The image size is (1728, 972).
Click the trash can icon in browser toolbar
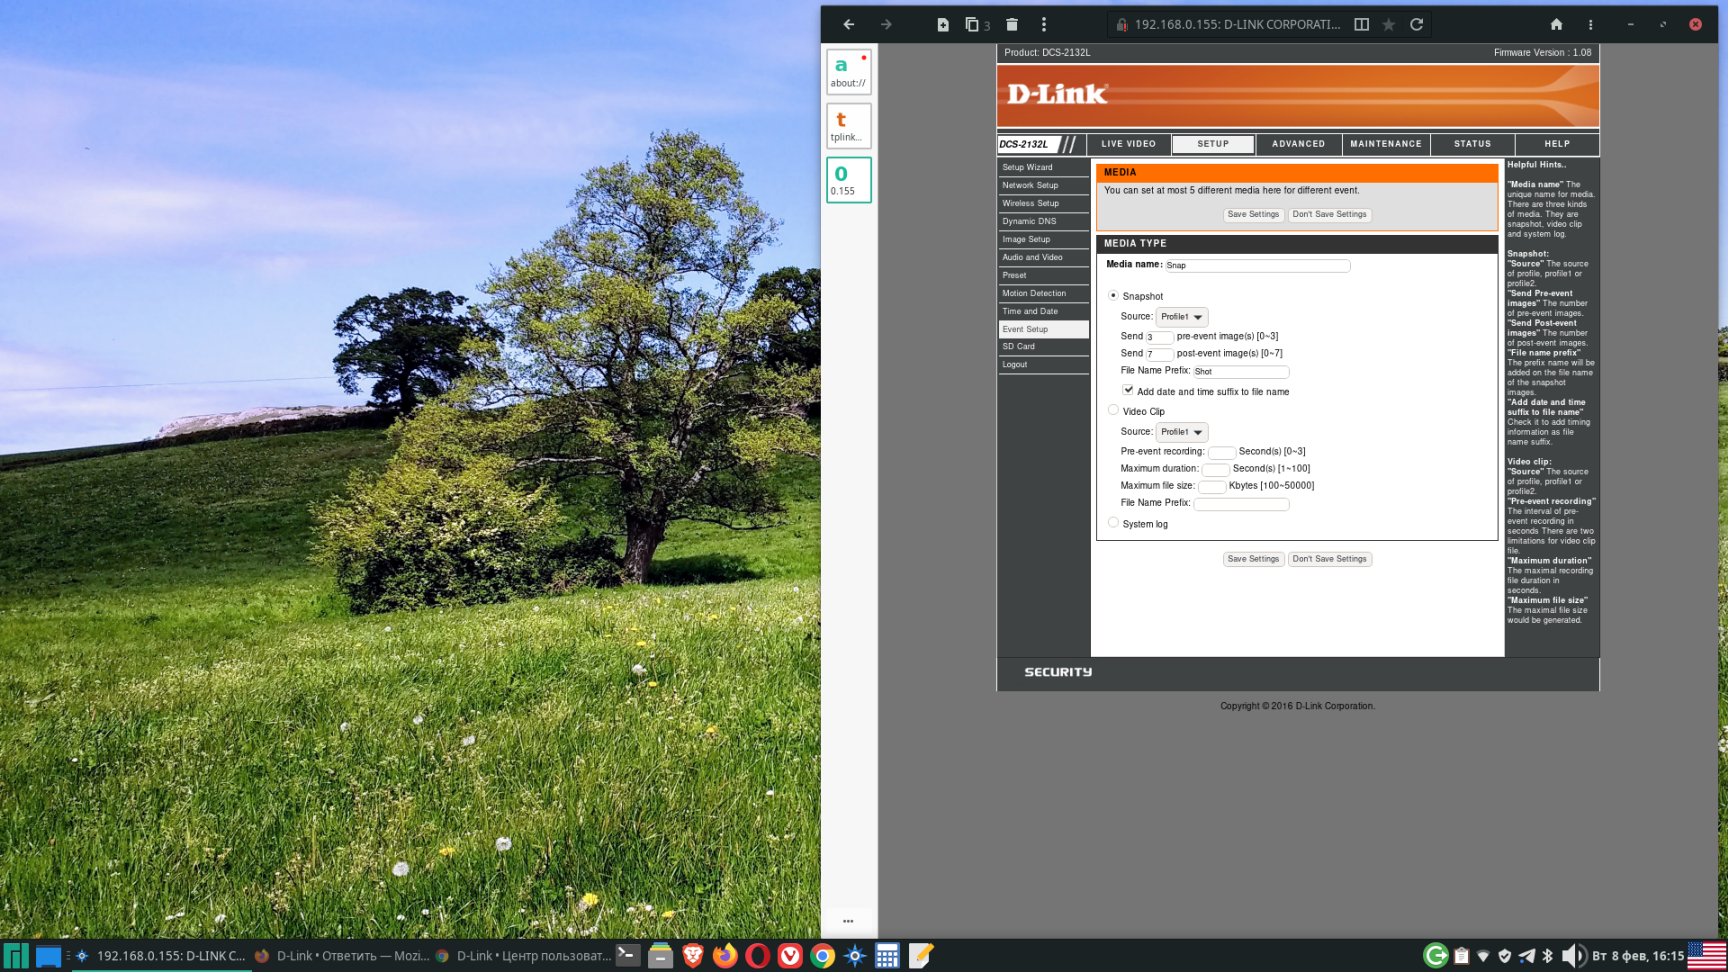pos(1012,25)
